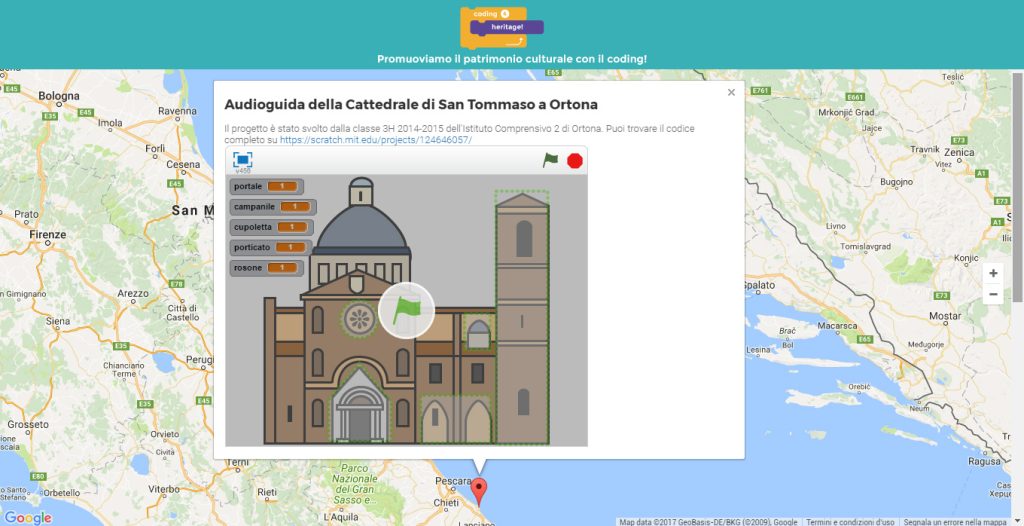Click the Mrkonjić Grad label
This screenshot has width=1024, height=526.
[846, 112]
